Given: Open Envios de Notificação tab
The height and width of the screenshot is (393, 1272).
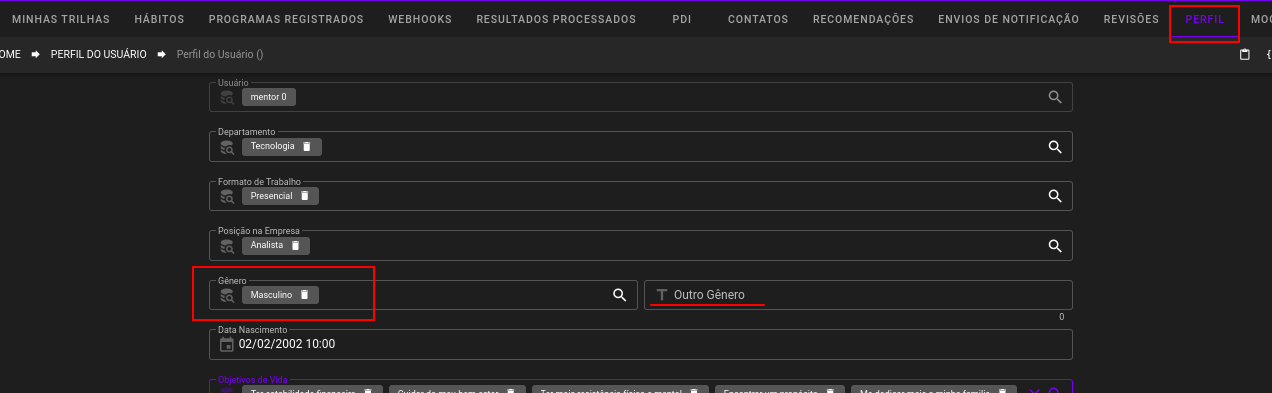Looking at the screenshot, I should (1008, 19).
